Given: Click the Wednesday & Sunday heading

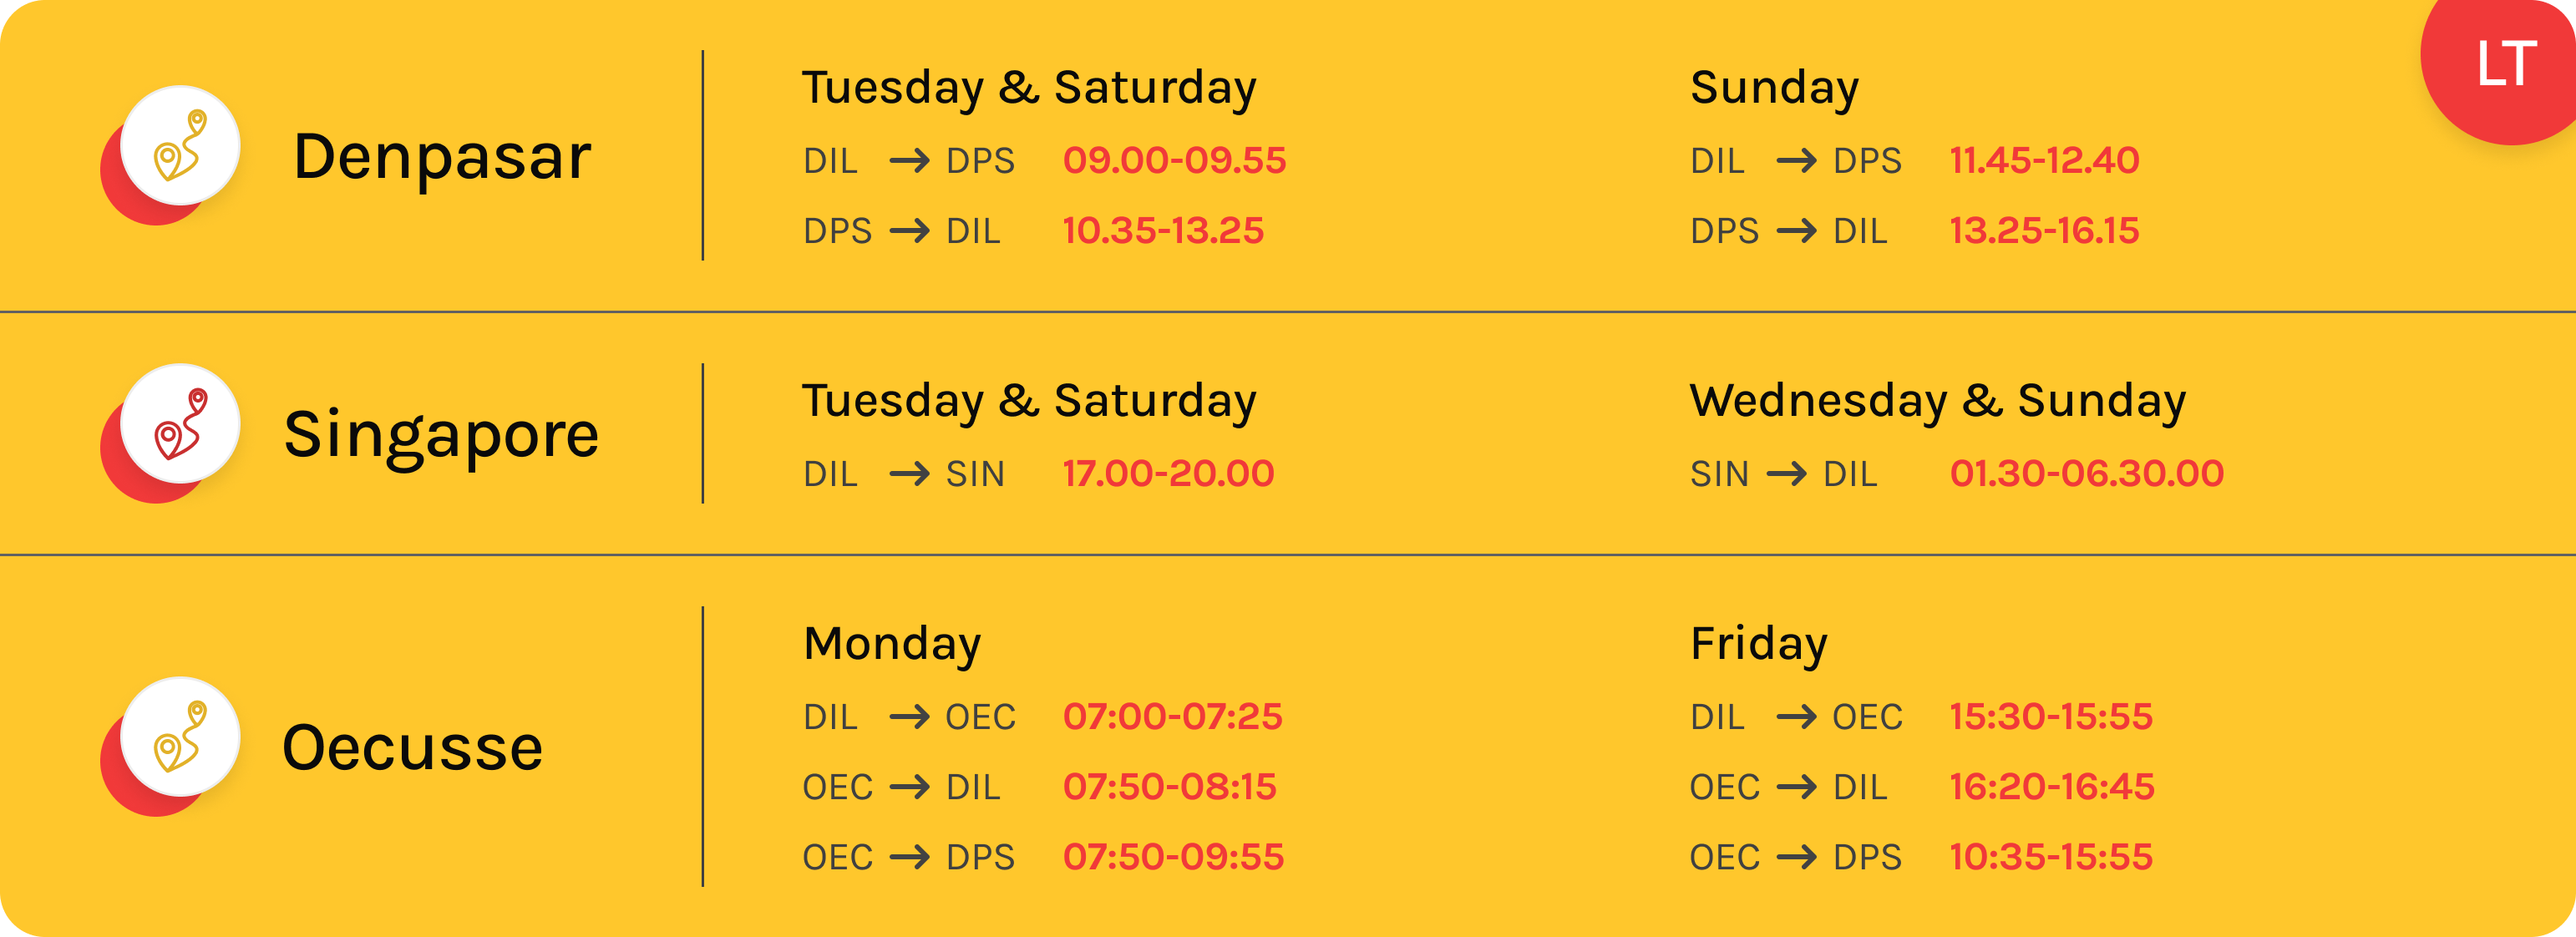Looking at the screenshot, I should pos(1938,401).
